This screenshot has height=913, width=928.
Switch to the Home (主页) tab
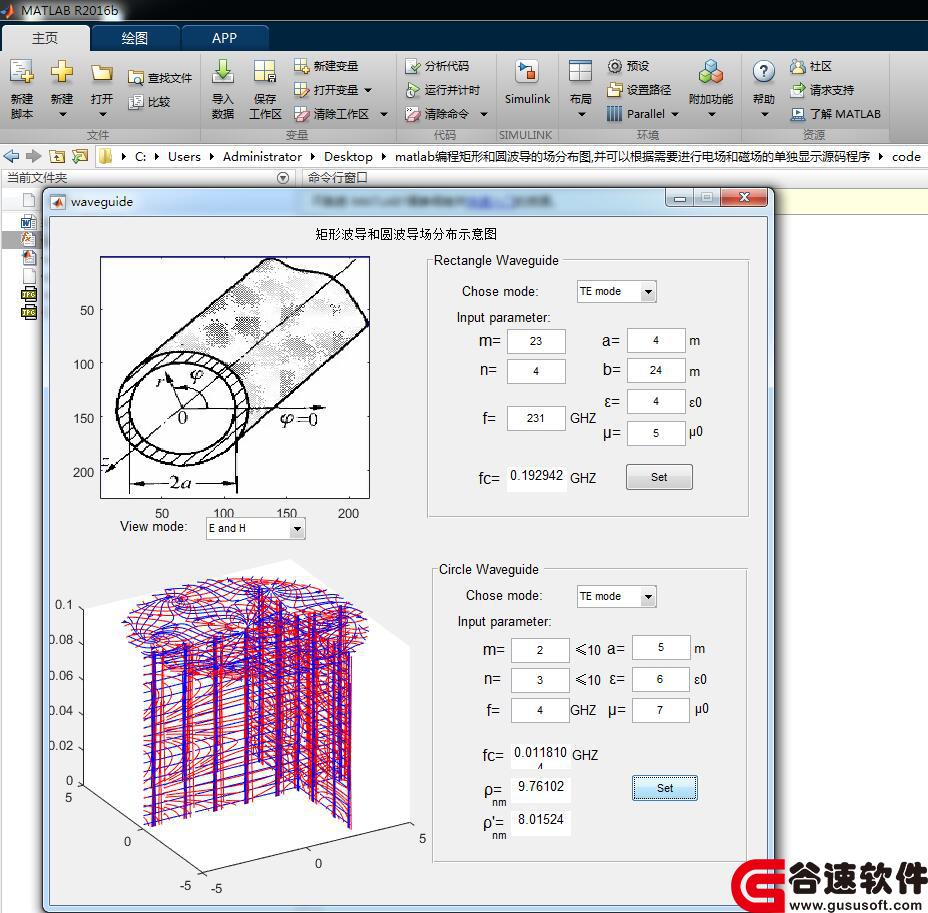pos(45,38)
